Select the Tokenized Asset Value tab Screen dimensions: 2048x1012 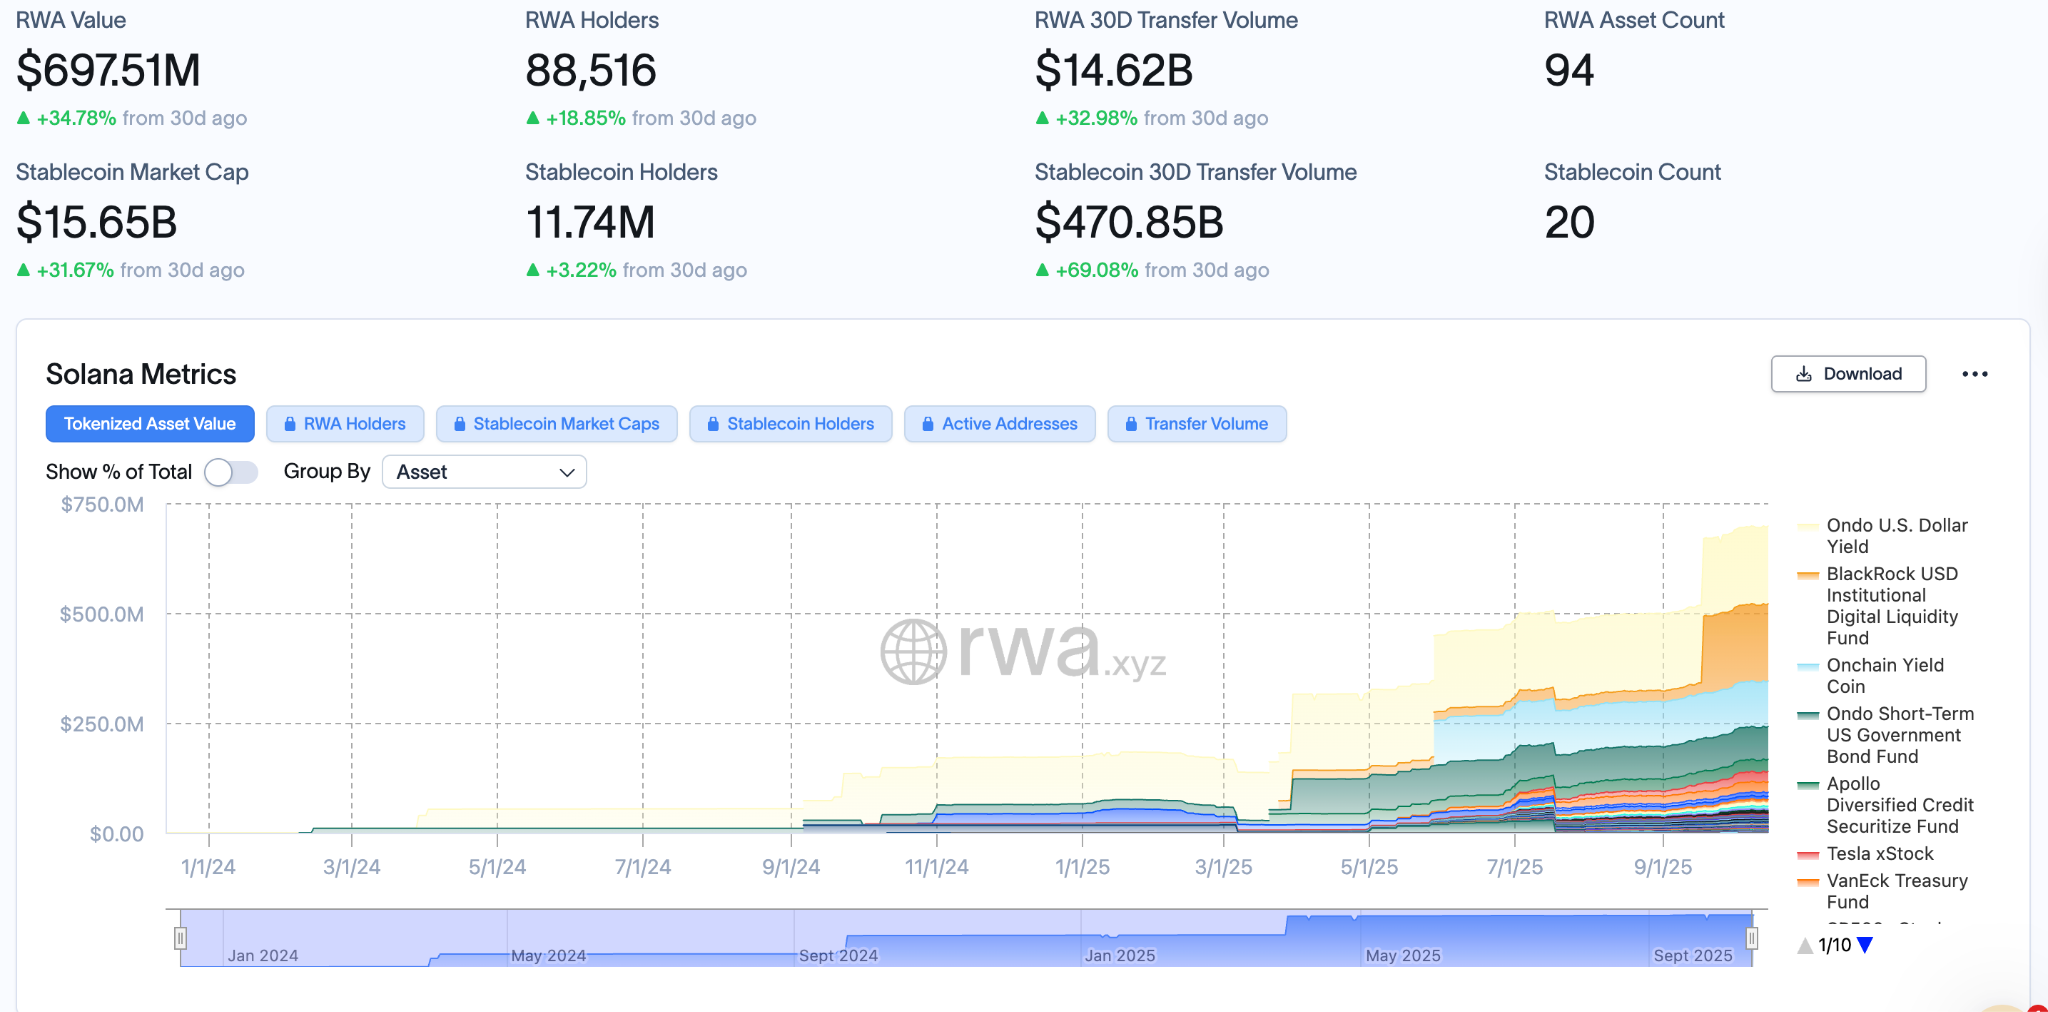150,424
